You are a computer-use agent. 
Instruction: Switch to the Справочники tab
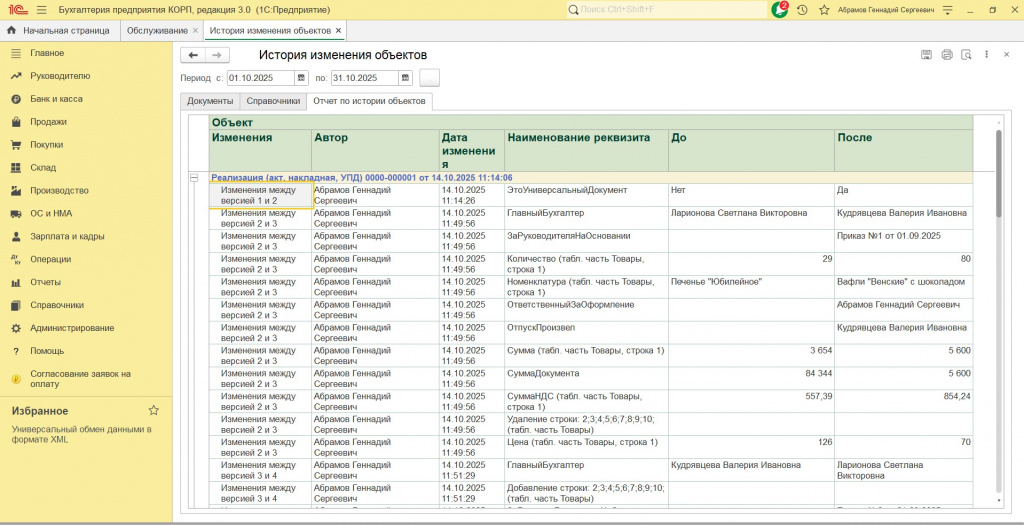273,101
